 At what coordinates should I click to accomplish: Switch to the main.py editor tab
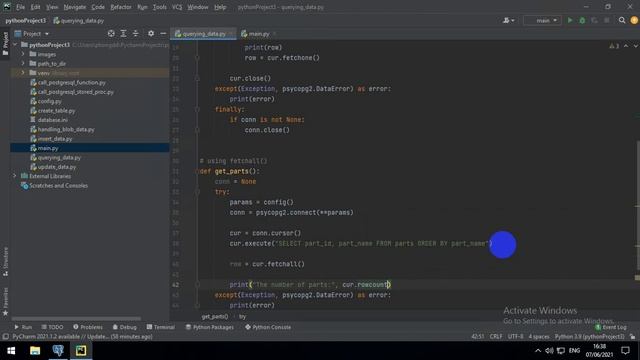[258, 34]
